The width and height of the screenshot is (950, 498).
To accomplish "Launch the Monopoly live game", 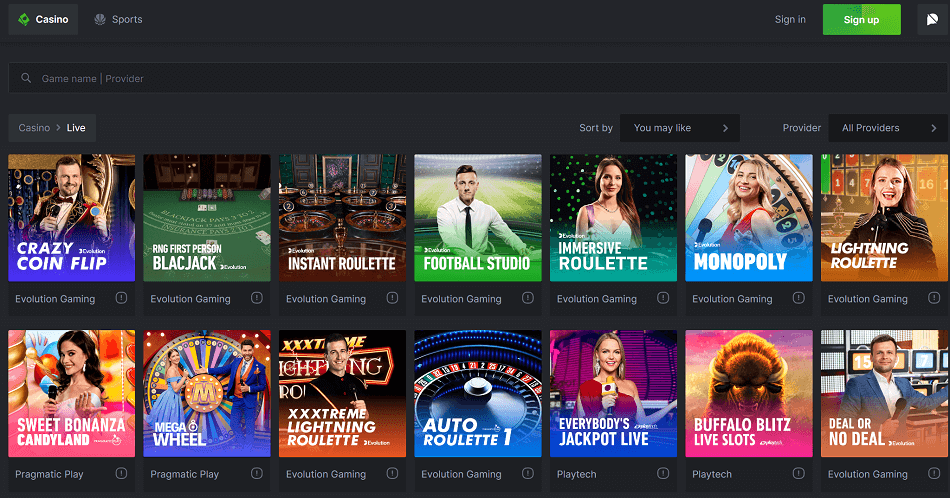I will (749, 217).
